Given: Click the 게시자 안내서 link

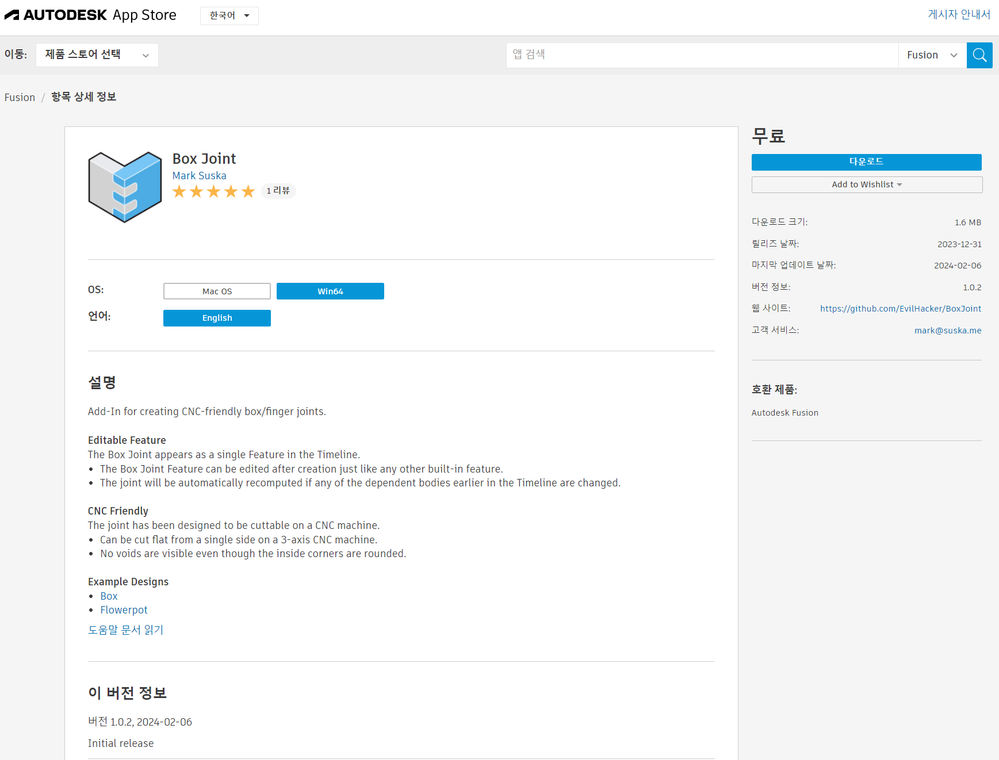Looking at the screenshot, I should [x=959, y=14].
